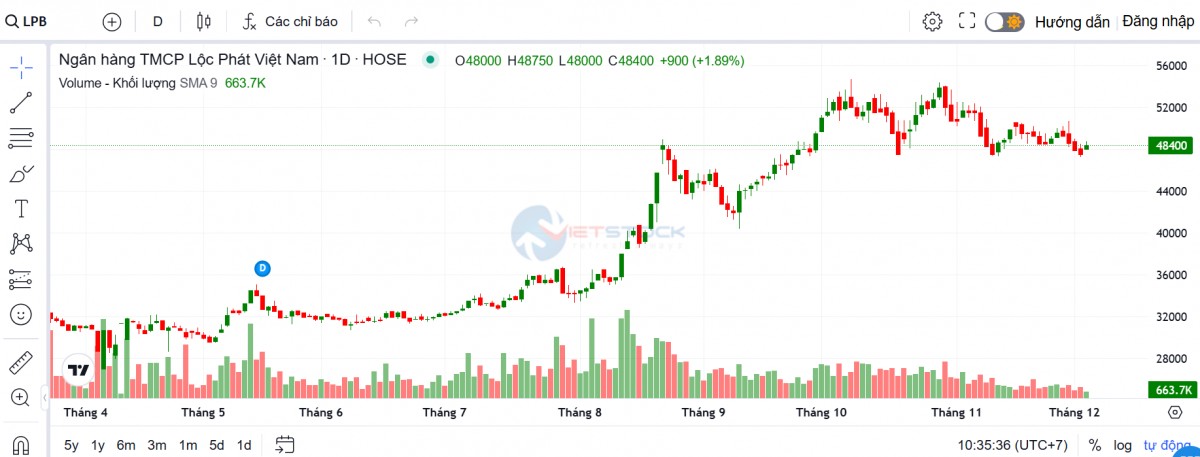This screenshot has width=1200, height=457.
Task: Click the 48400 current price label
Action: (1171, 146)
